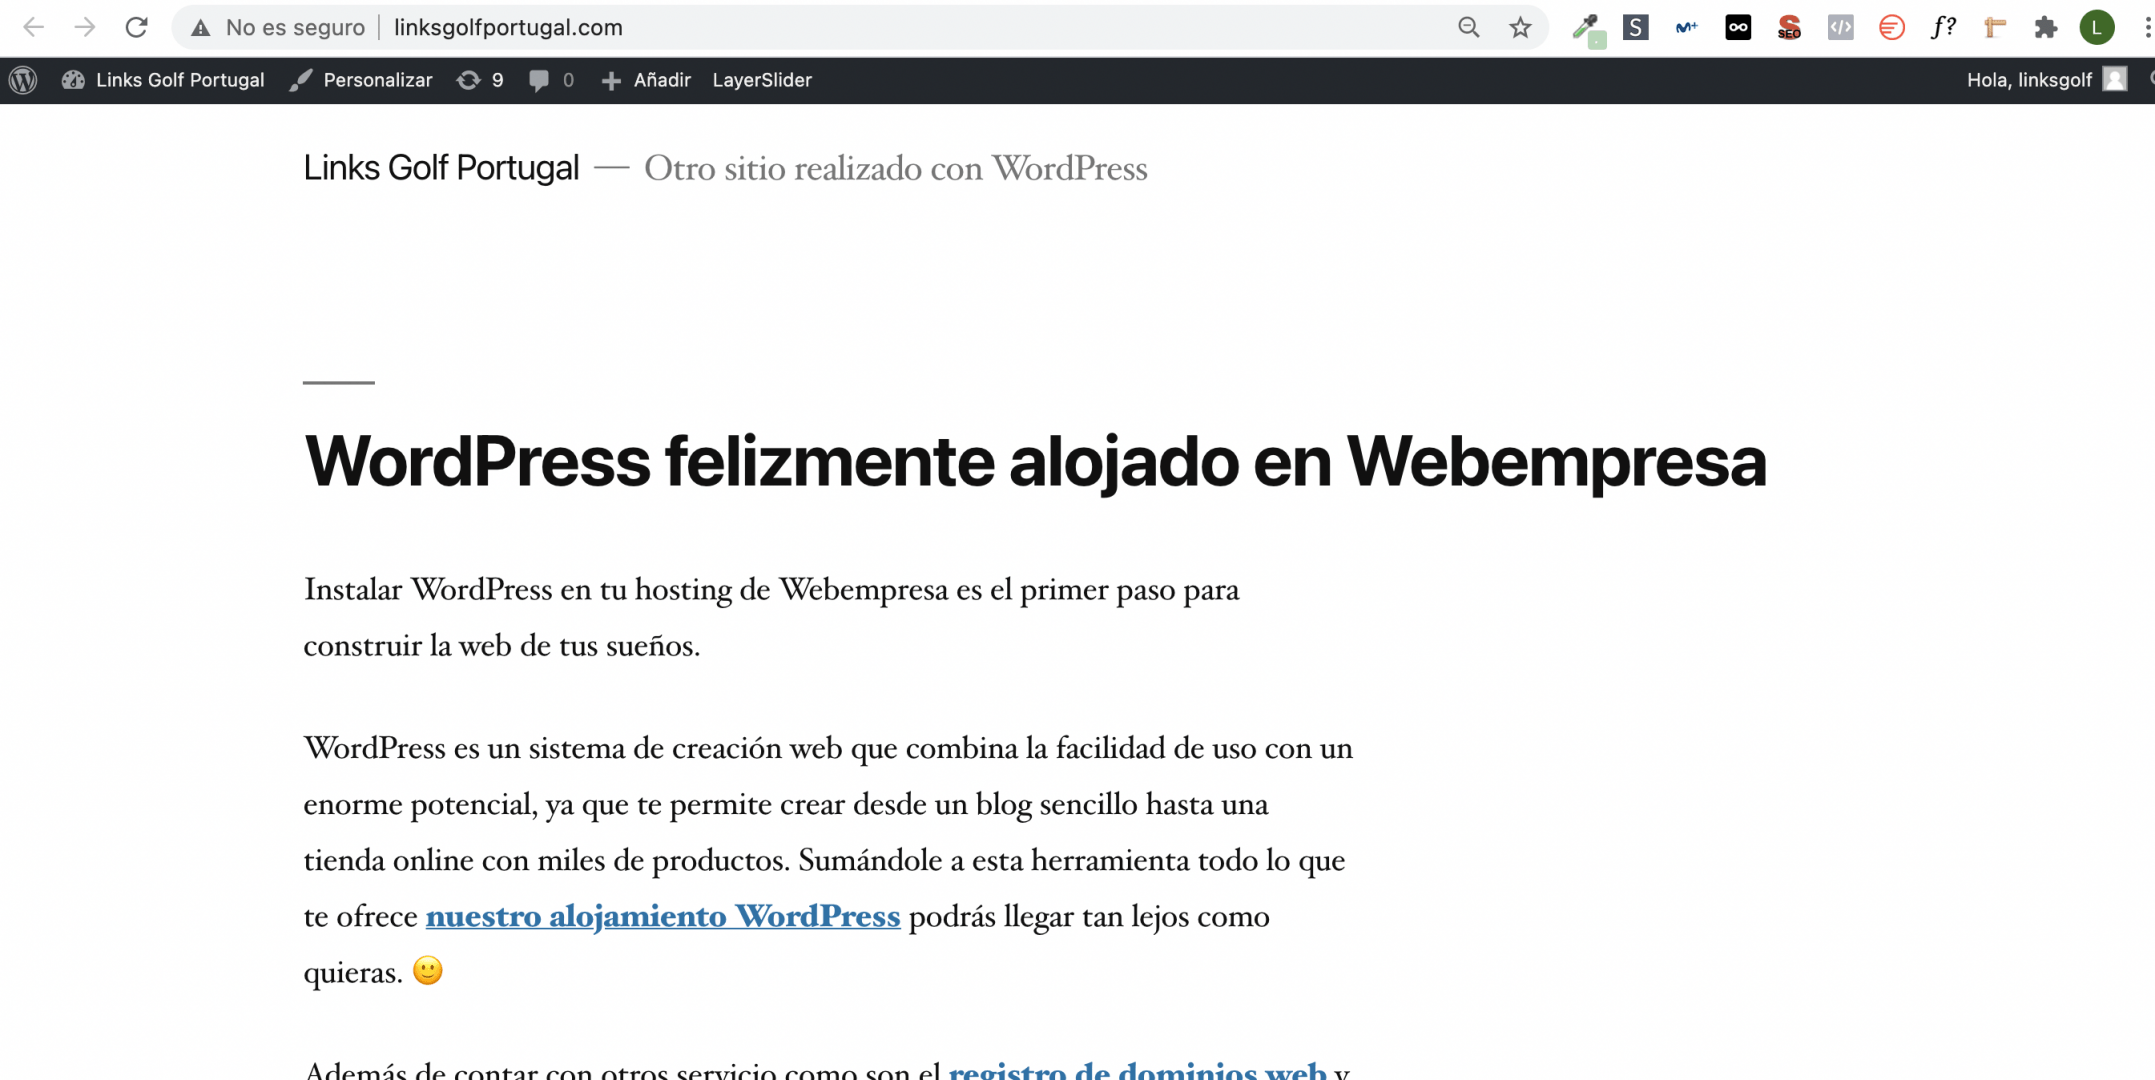Click the Links Golf Portugal site title
This screenshot has width=2155, height=1080.
tap(441, 168)
